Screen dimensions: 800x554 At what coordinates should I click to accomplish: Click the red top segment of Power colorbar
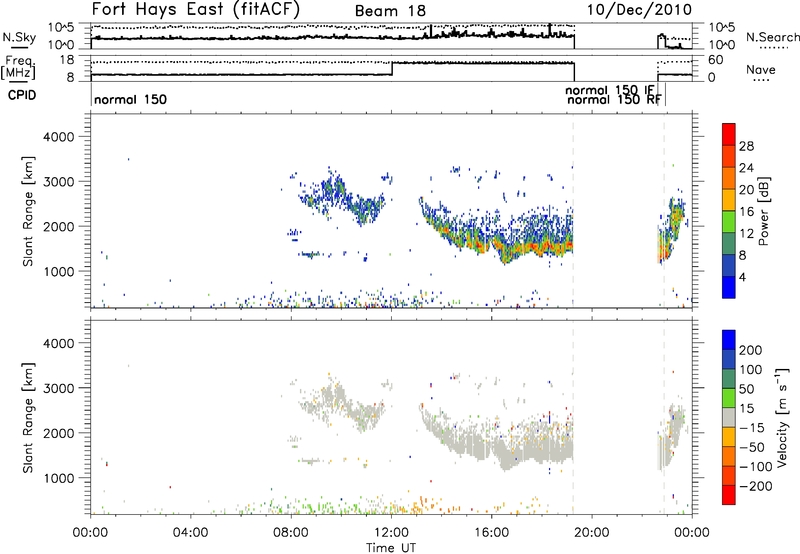729,135
